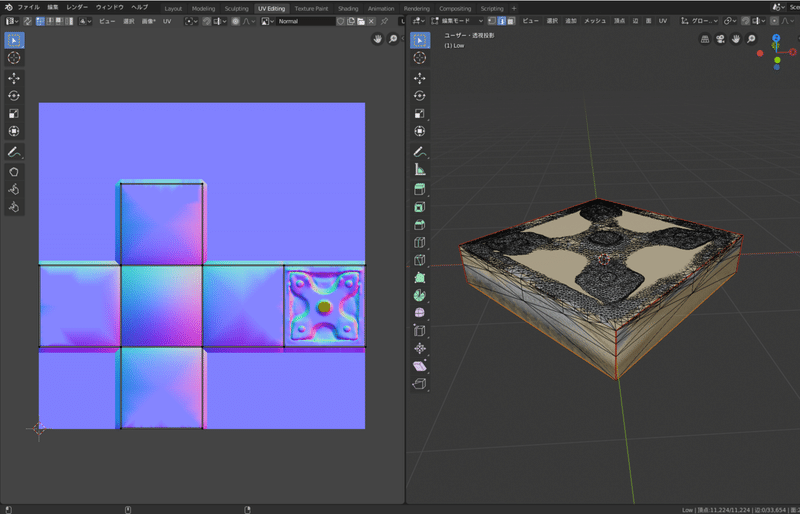Open UV editor pivot point dropdown
800x514 pixels.
[191, 21]
